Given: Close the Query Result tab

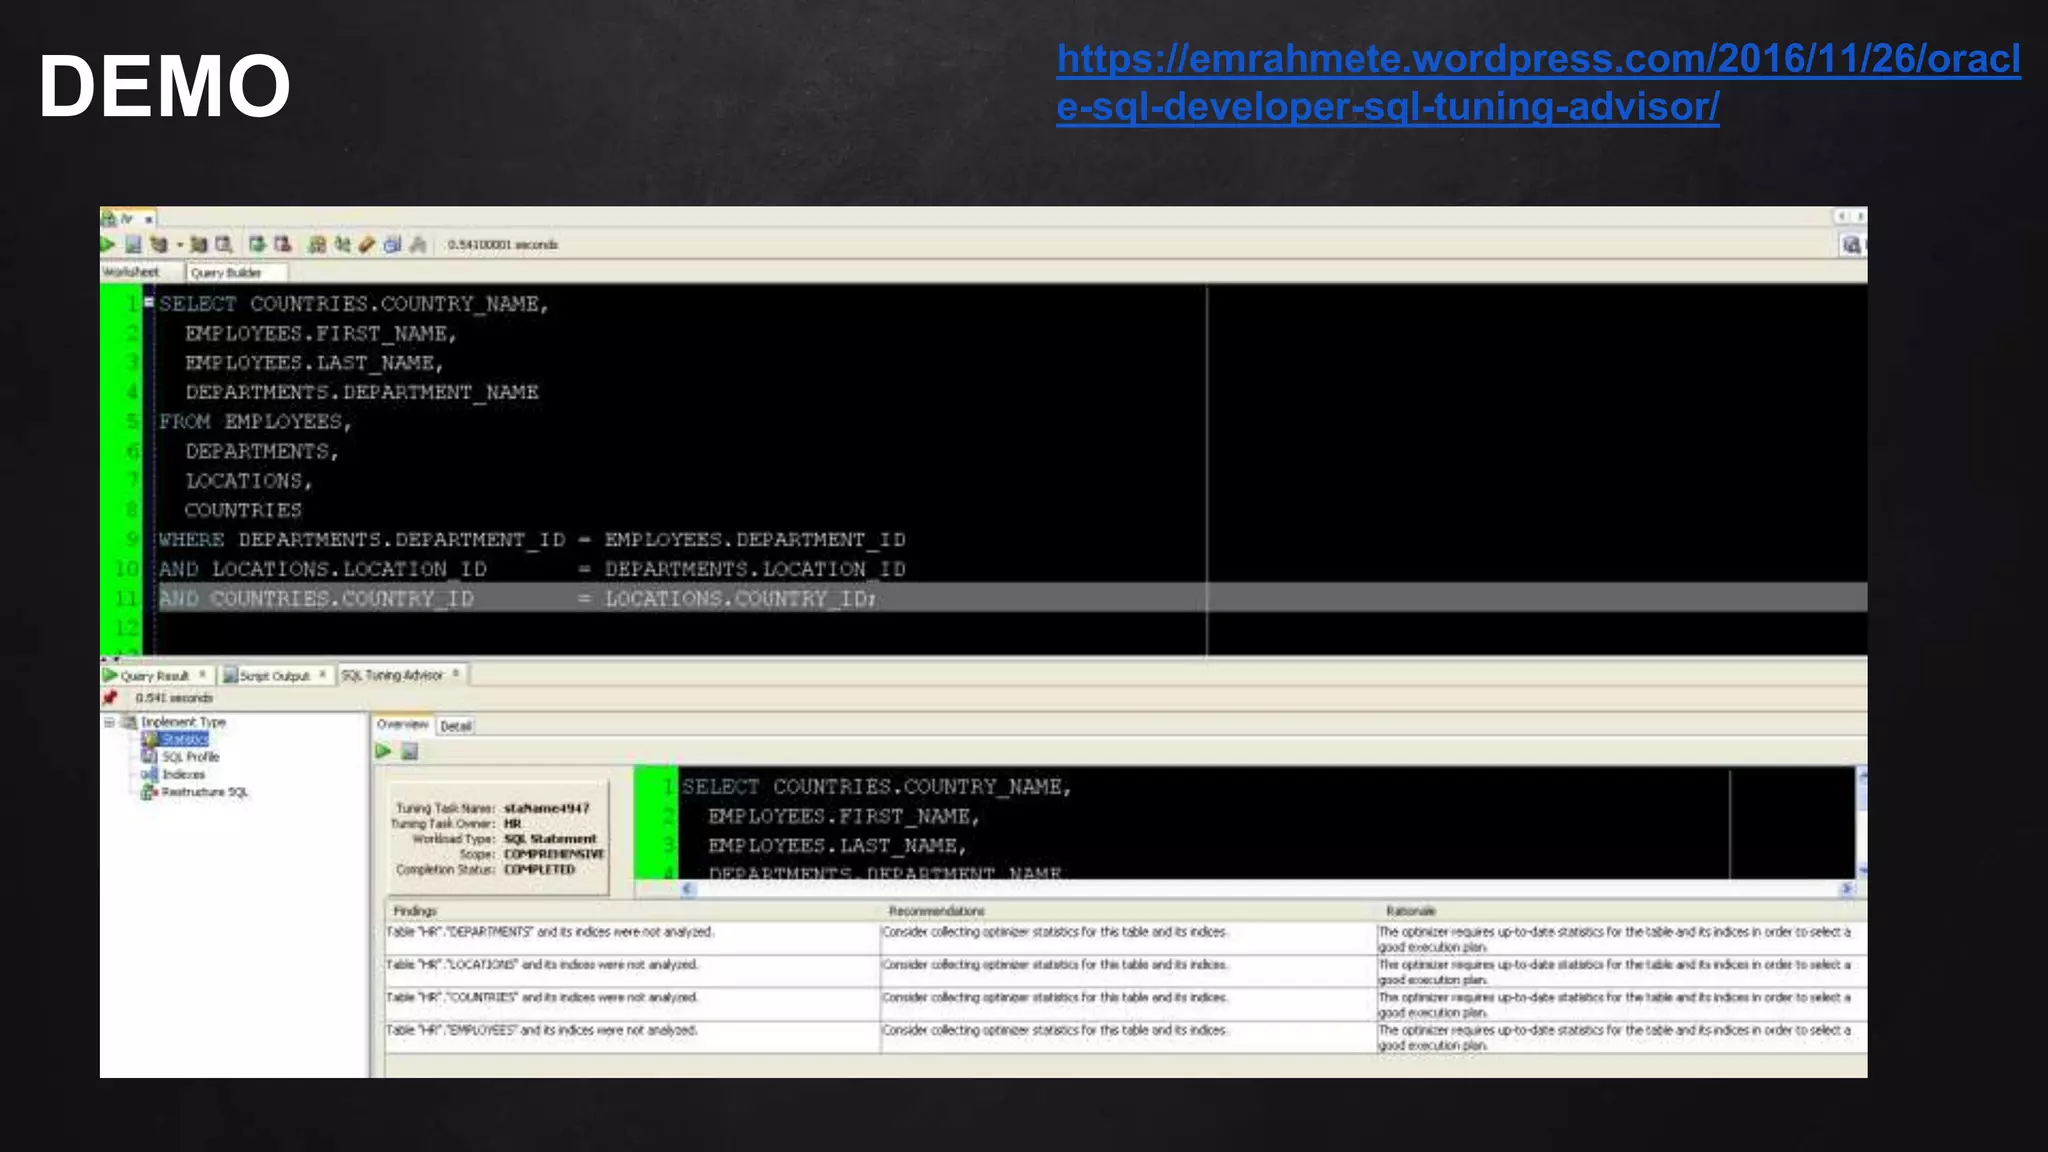Looking at the screenshot, I should click(x=202, y=675).
